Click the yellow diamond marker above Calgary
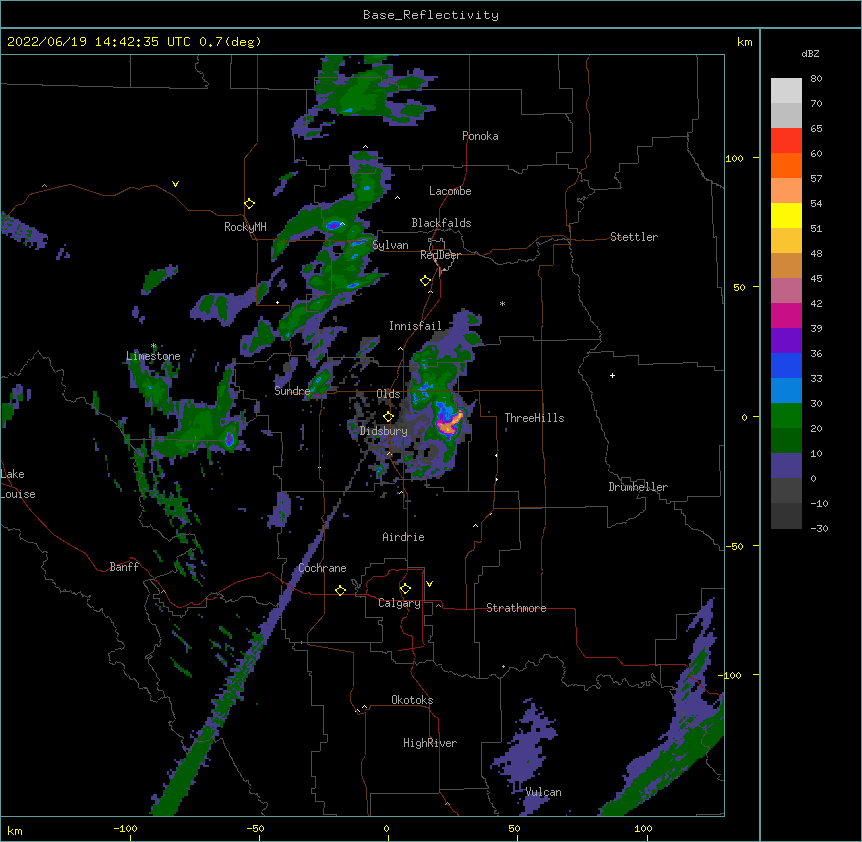 coord(405,589)
